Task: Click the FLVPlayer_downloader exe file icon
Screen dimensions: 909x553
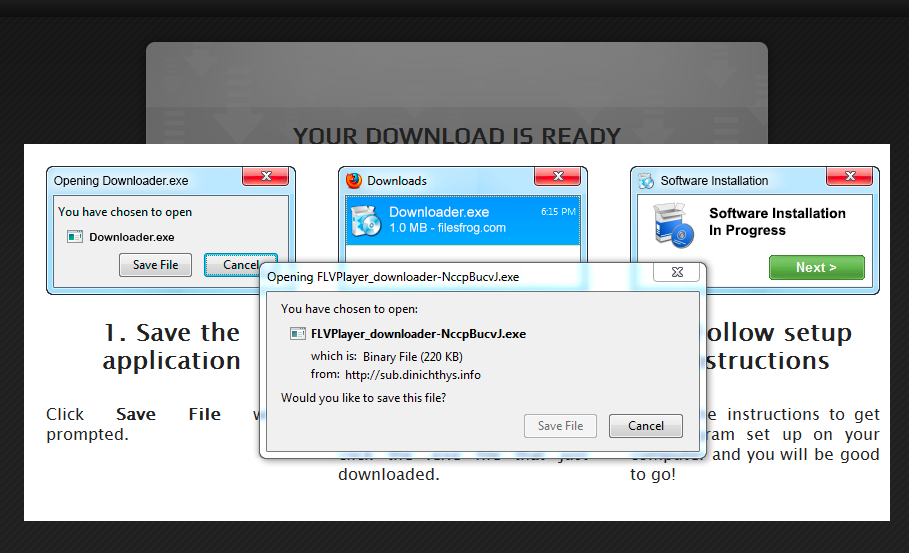Action: (x=297, y=334)
